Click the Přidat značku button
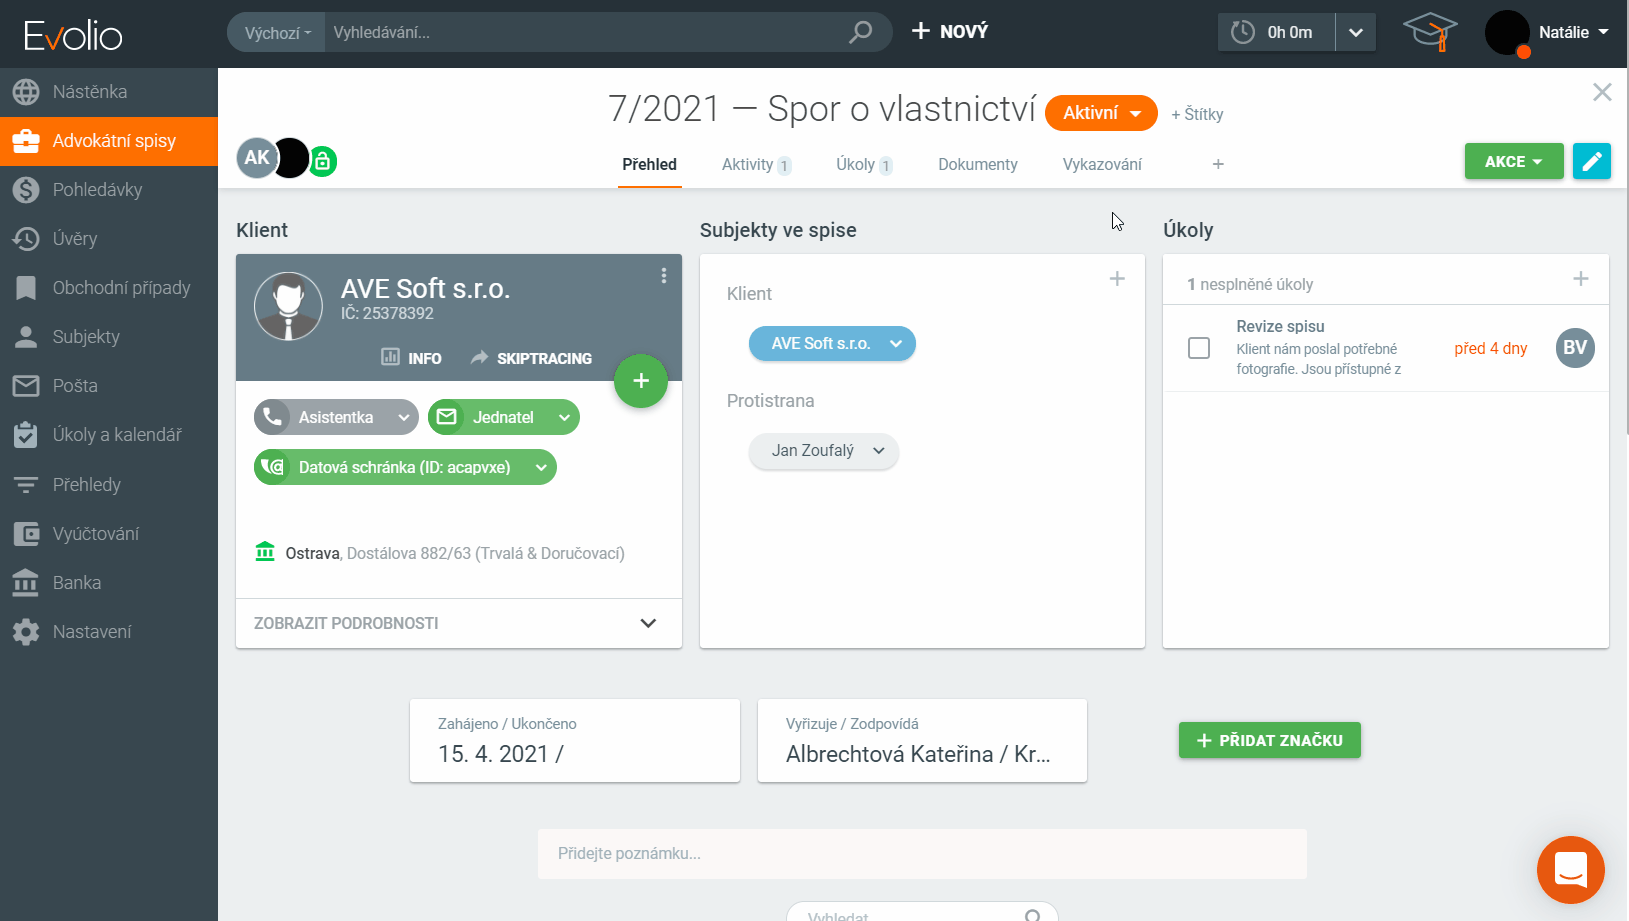 (1269, 740)
